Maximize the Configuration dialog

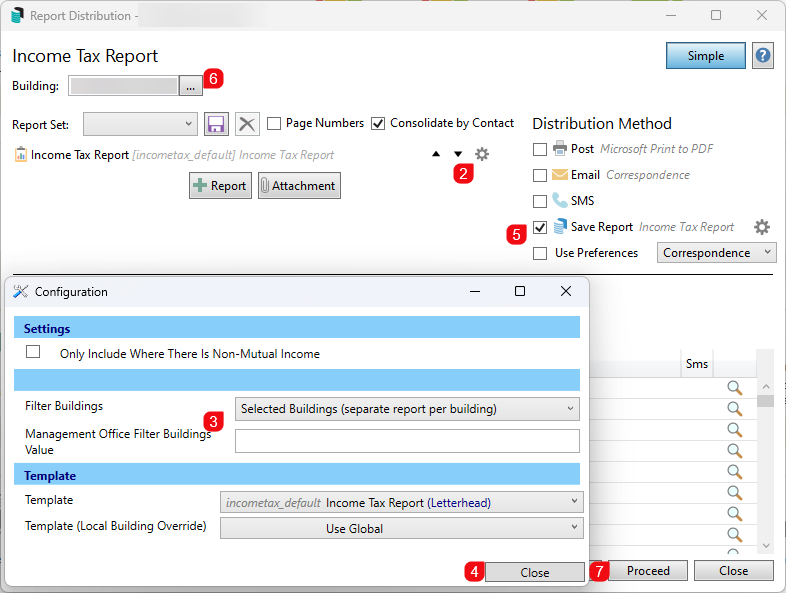520,291
